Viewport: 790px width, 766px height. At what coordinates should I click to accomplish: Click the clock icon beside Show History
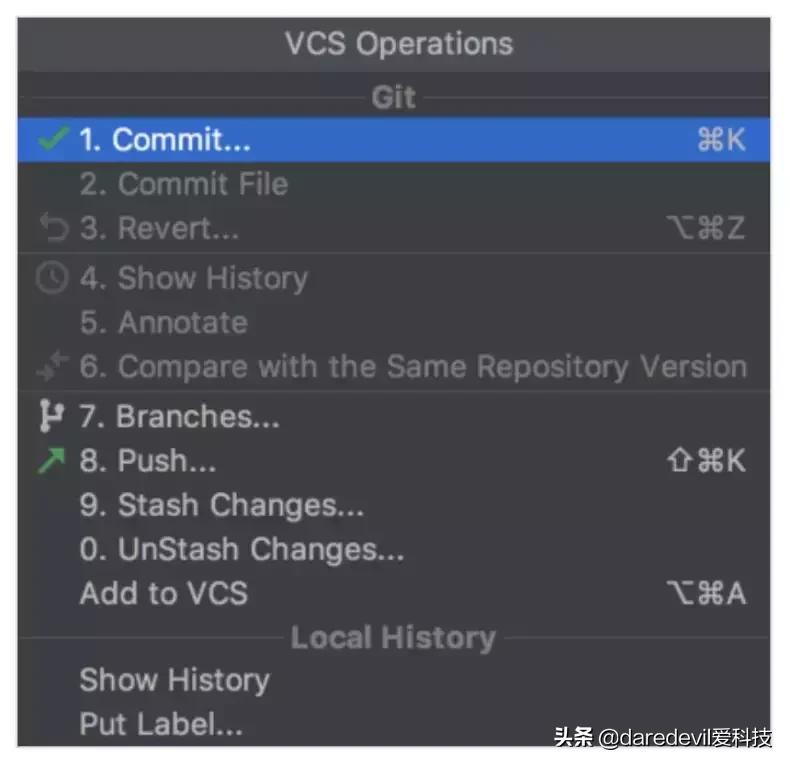[53, 278]
